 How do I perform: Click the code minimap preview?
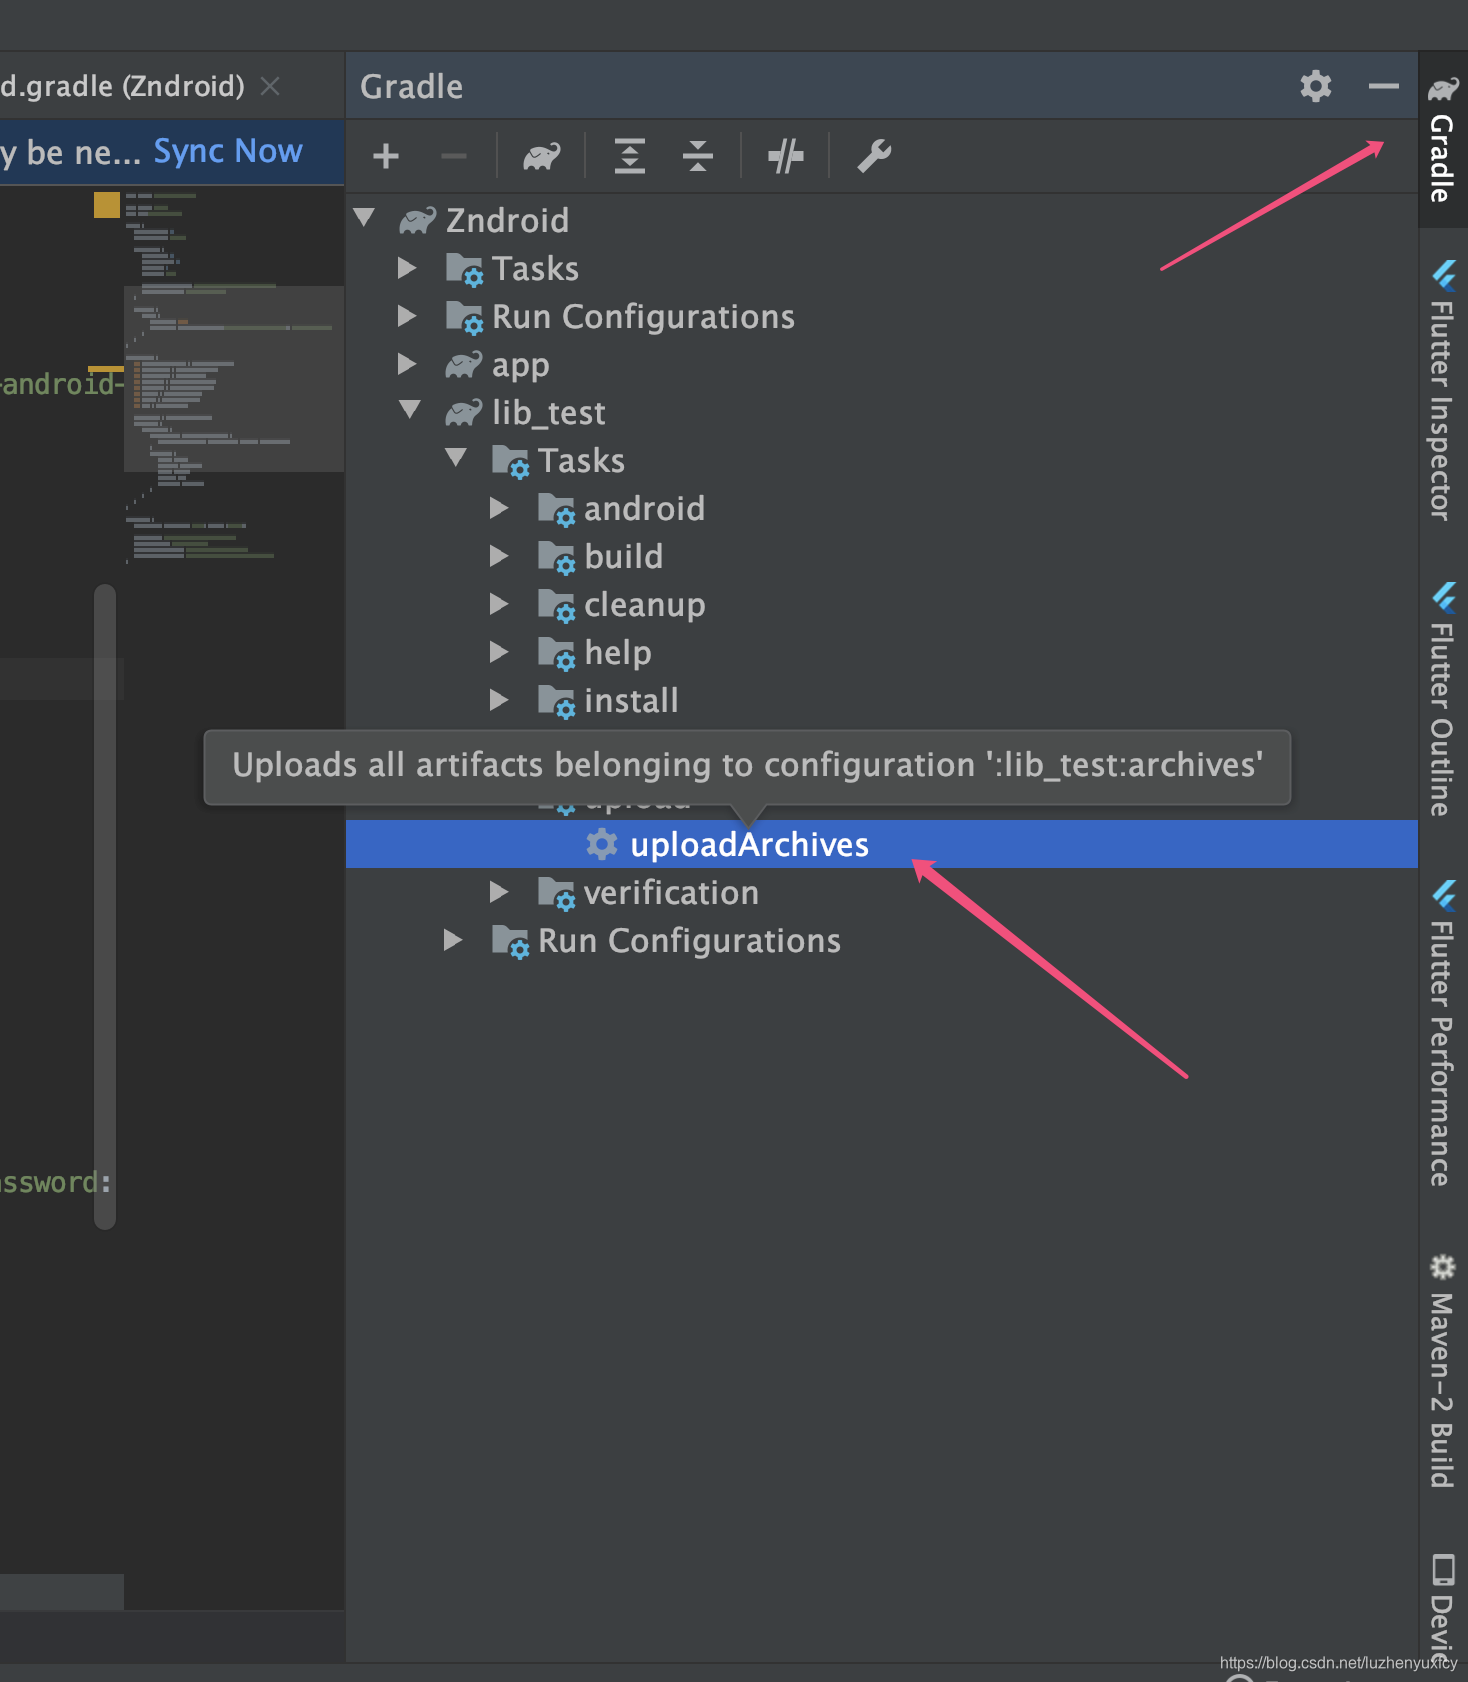[234, 378]
